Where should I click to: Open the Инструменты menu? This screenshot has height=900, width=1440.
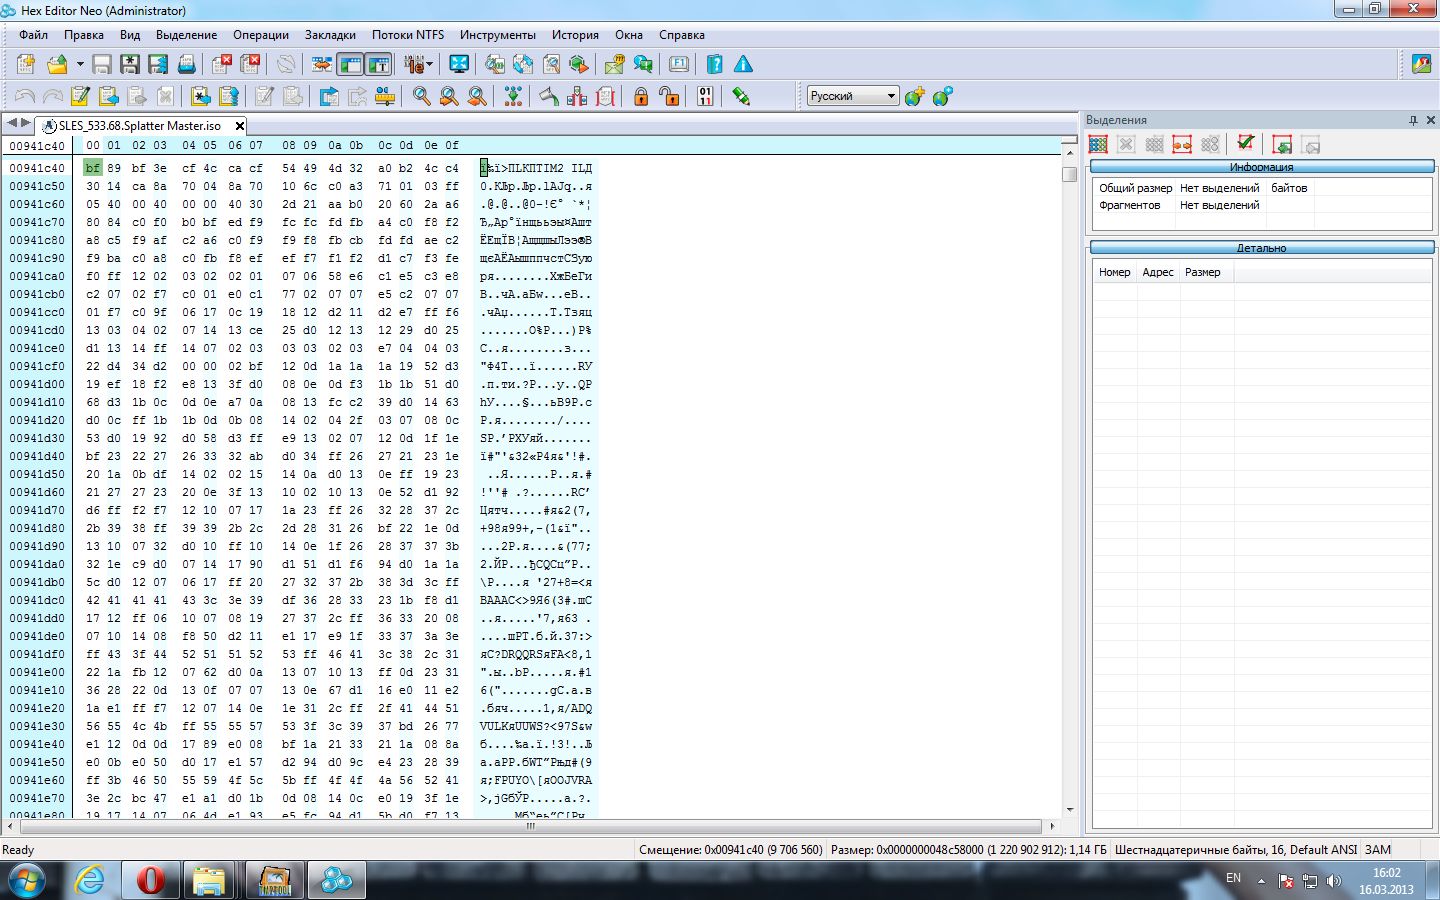(x=498, y=35)
